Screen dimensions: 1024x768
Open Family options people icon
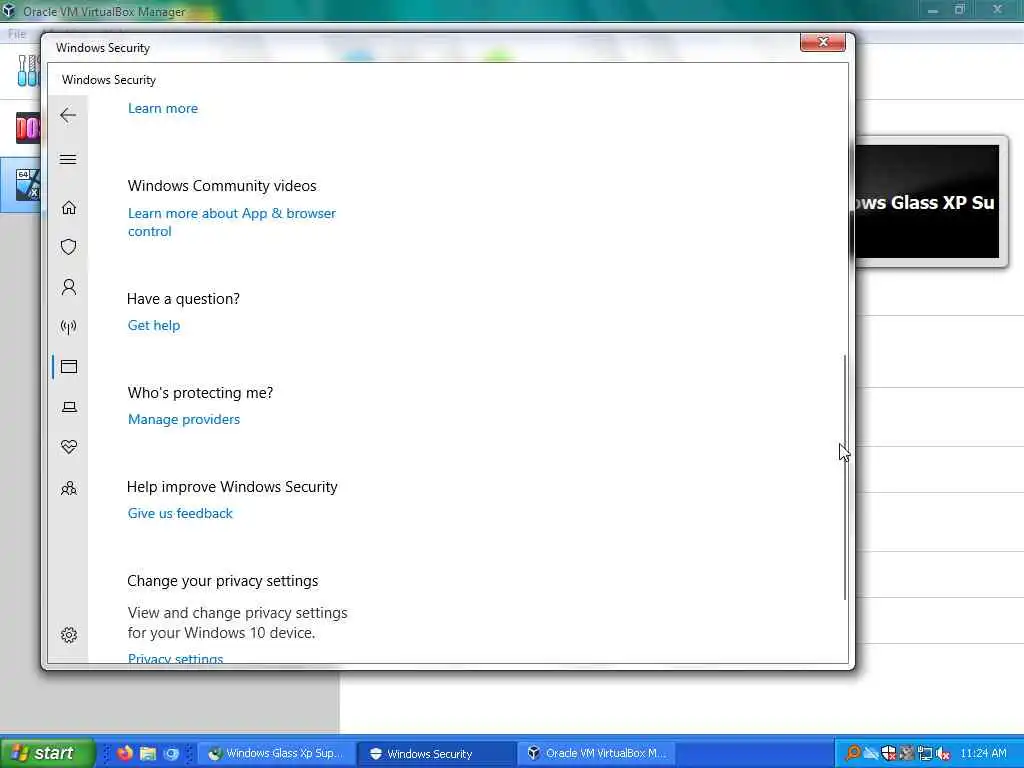click(69, 488)
